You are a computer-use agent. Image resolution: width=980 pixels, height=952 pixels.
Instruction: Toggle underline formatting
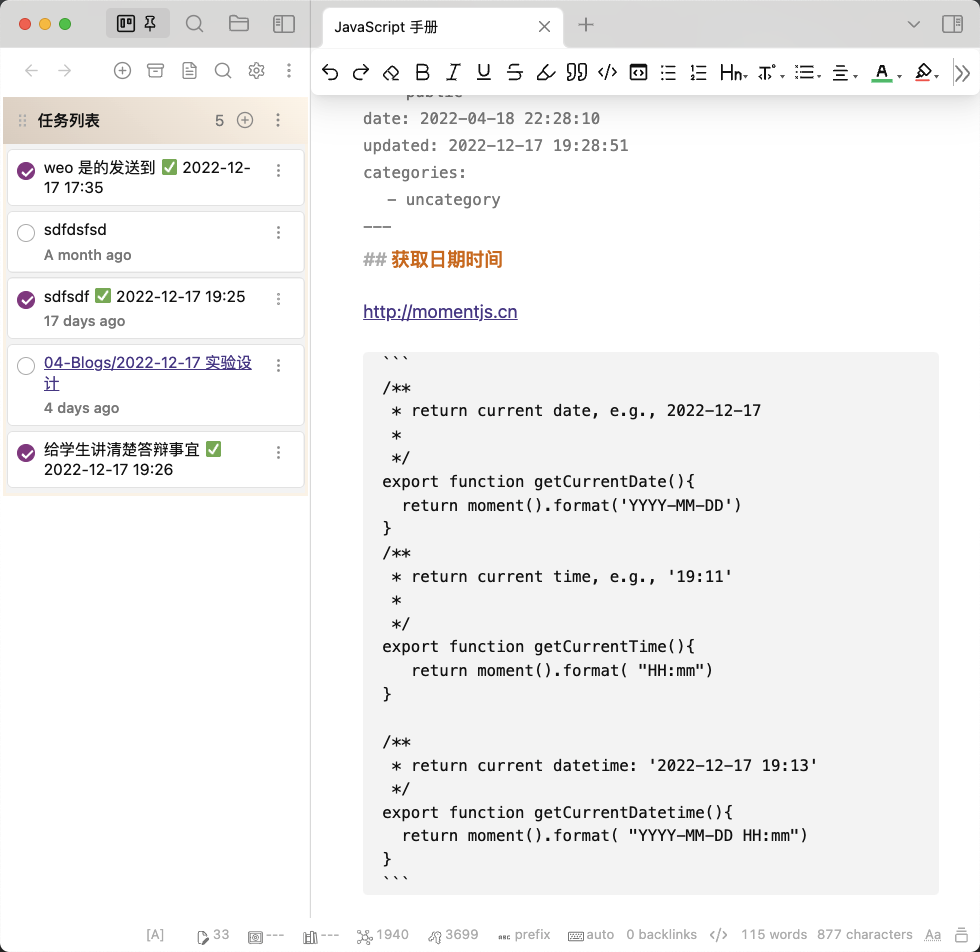coord(484,73)
